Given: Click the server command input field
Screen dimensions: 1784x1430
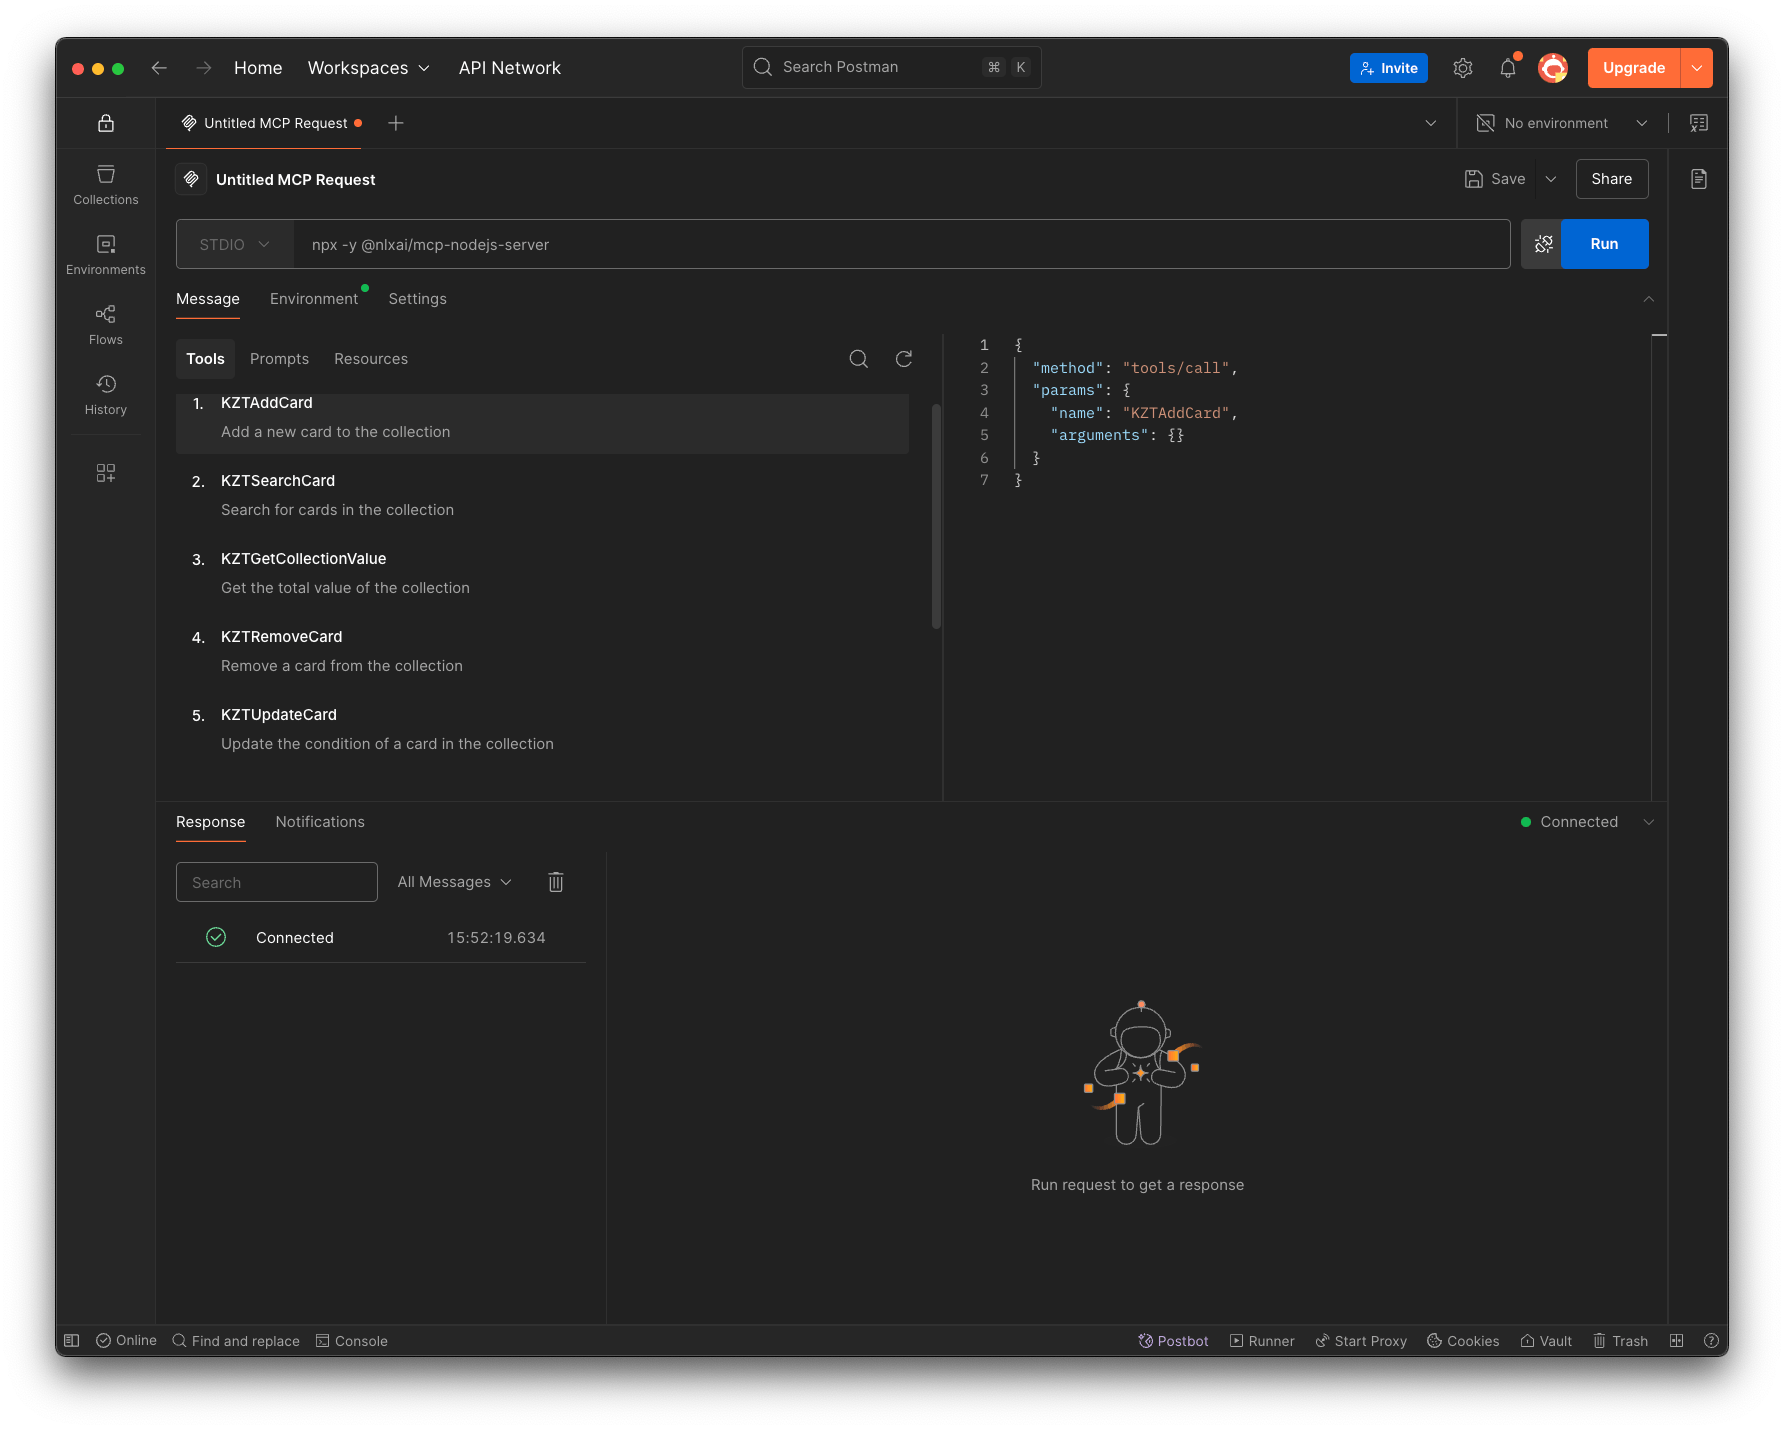Looking at the screenshot, I should [x=901, y=245].
